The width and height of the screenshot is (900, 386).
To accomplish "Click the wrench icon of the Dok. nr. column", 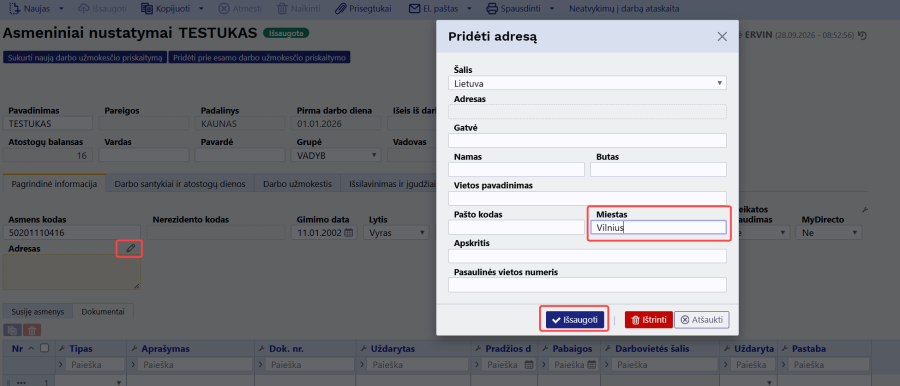I will pos(263,349).
